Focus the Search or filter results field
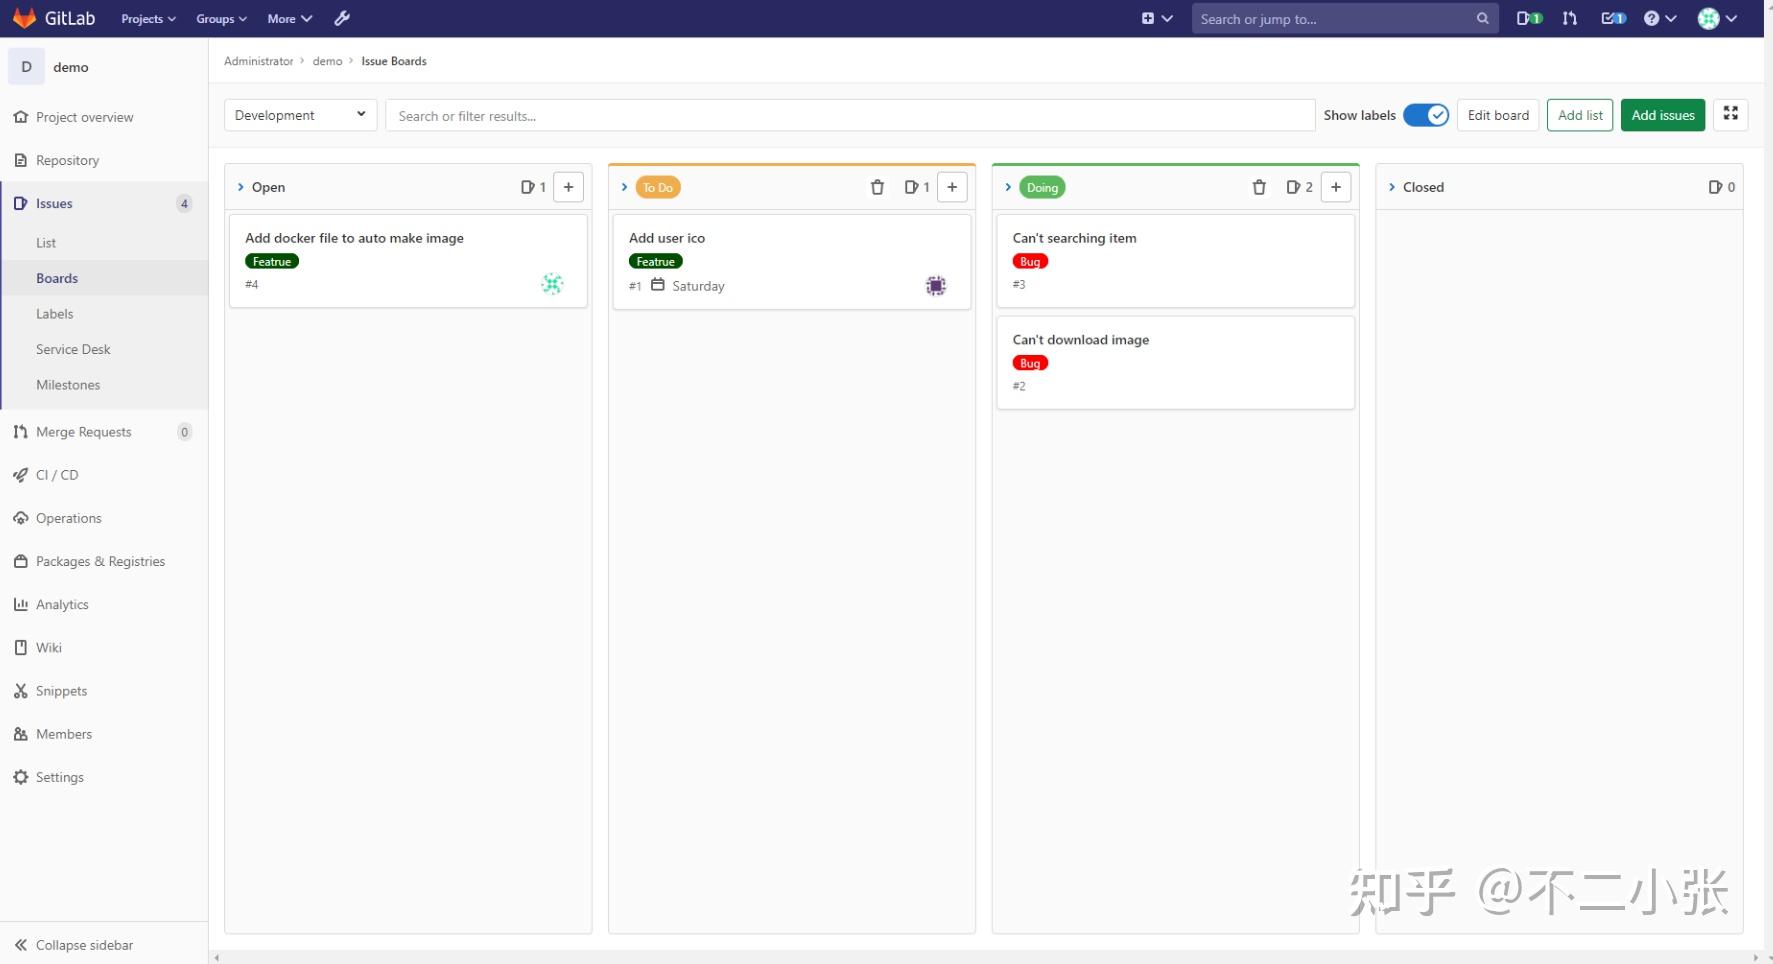Image resolution: width=1773 pixels, height=964 pixels. click(850, 115)
